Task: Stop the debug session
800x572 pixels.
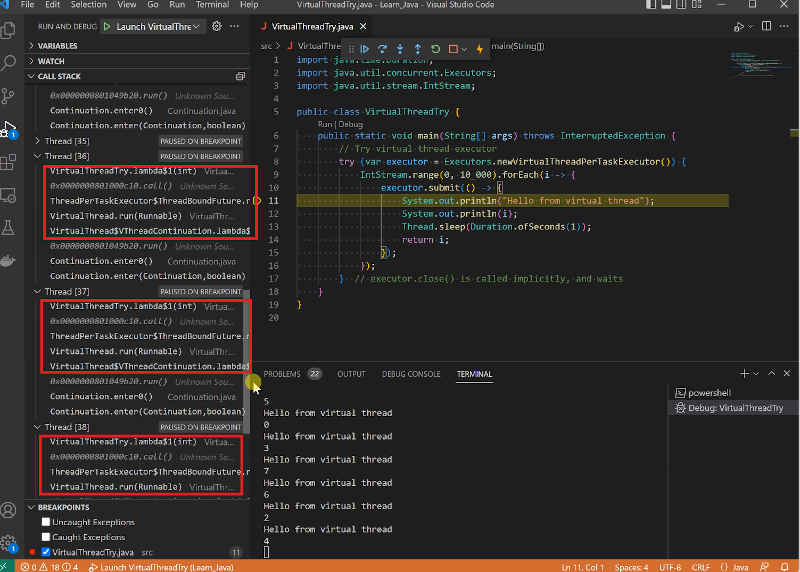Action: tap(453, 49)
